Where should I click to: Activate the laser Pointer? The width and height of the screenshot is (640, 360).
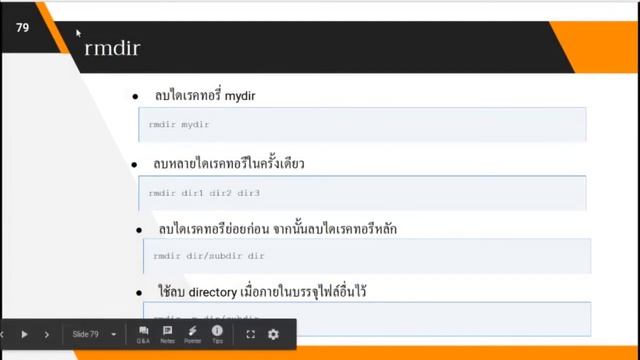coord(192,335)
